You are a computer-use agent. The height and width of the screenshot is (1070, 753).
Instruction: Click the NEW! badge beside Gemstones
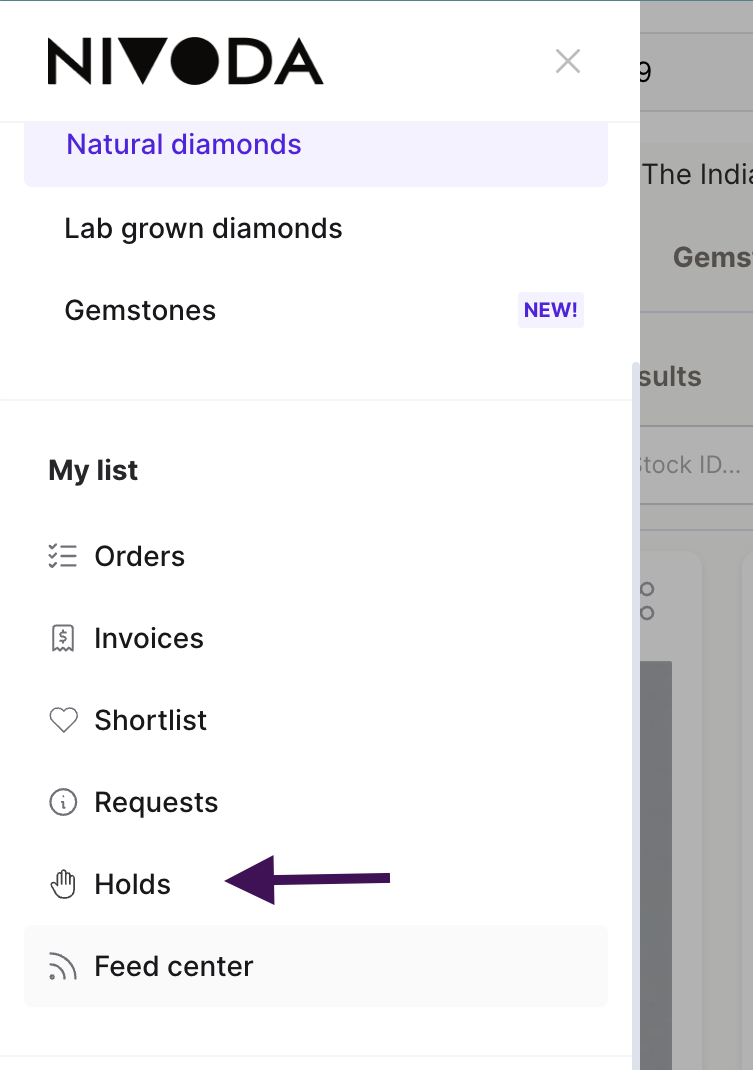point(550,310)
